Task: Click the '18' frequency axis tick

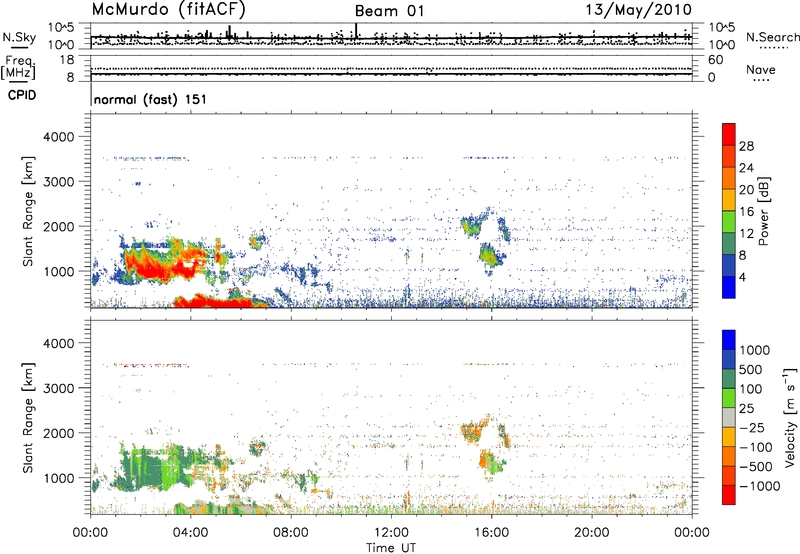Action: click(67, 60)
